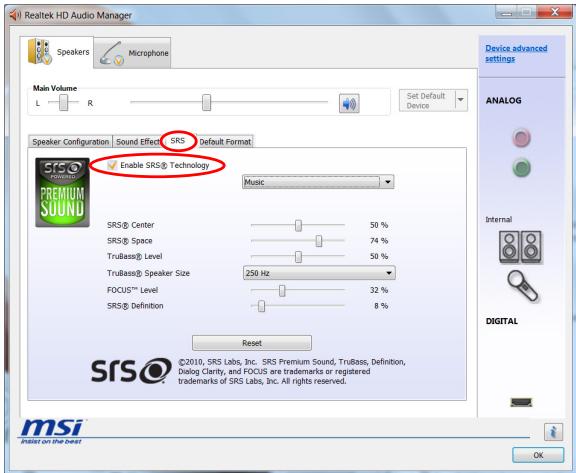This screenshot has width=576, height=473.
Task: Click the Realtek speaker title bar icon
Action: click(15, 15)
